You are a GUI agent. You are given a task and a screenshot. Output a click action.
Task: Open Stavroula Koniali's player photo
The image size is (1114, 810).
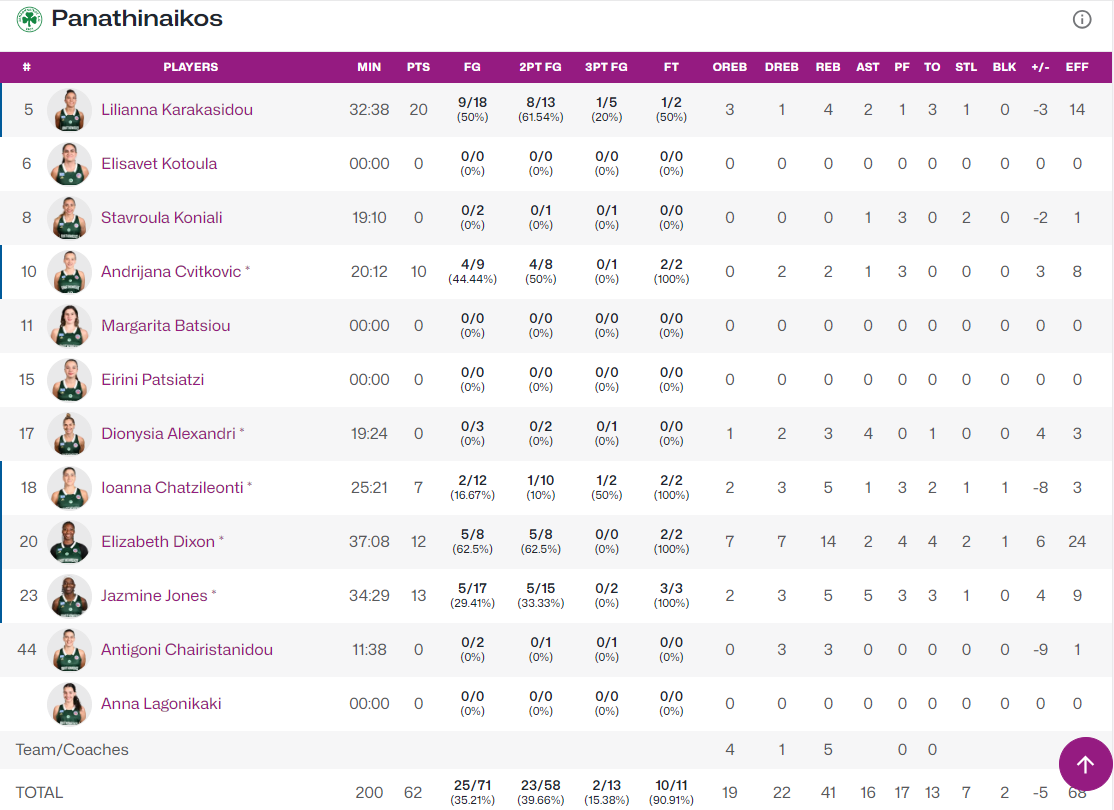(69, 217)
